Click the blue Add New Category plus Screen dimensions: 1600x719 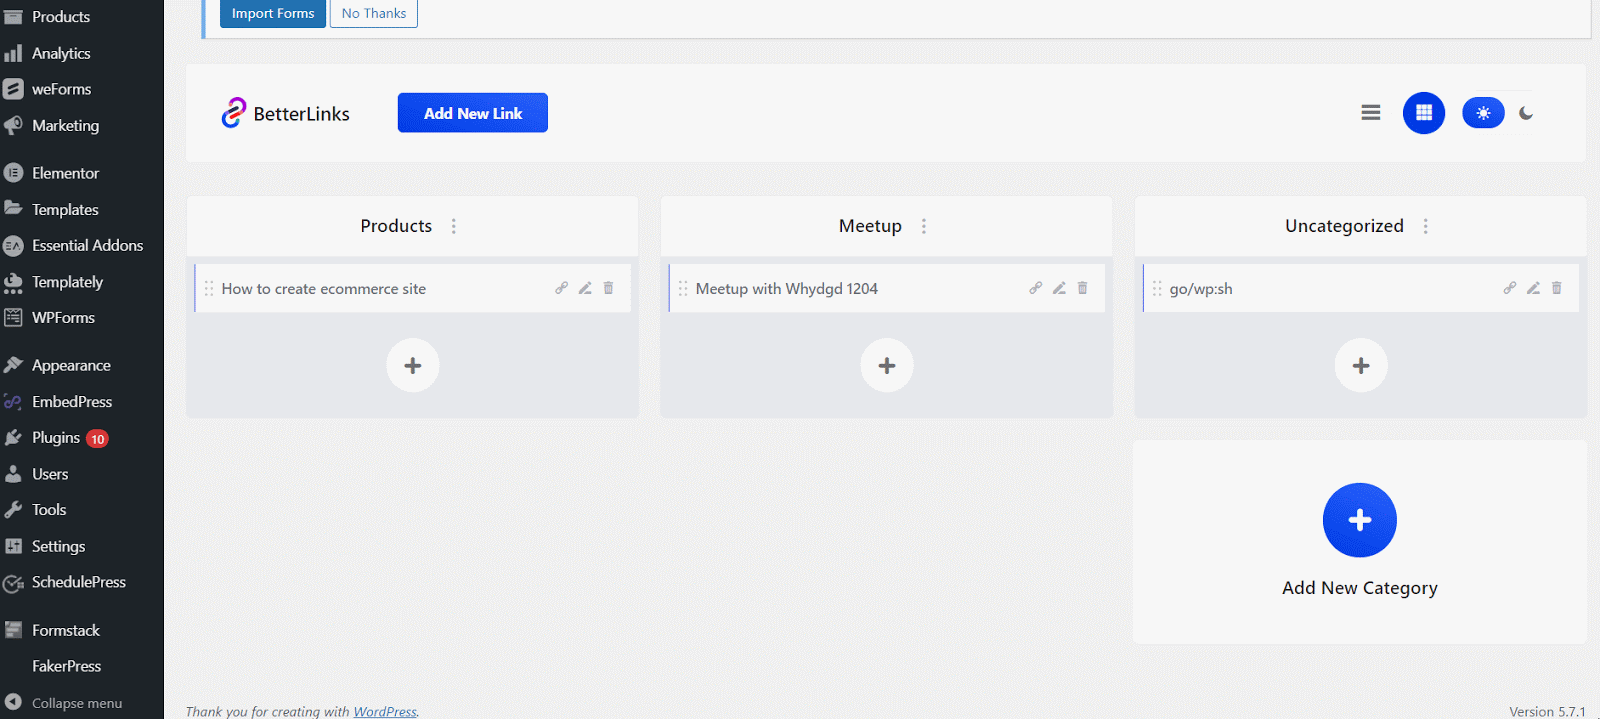pyautogui.click(x=1360, y=520)
